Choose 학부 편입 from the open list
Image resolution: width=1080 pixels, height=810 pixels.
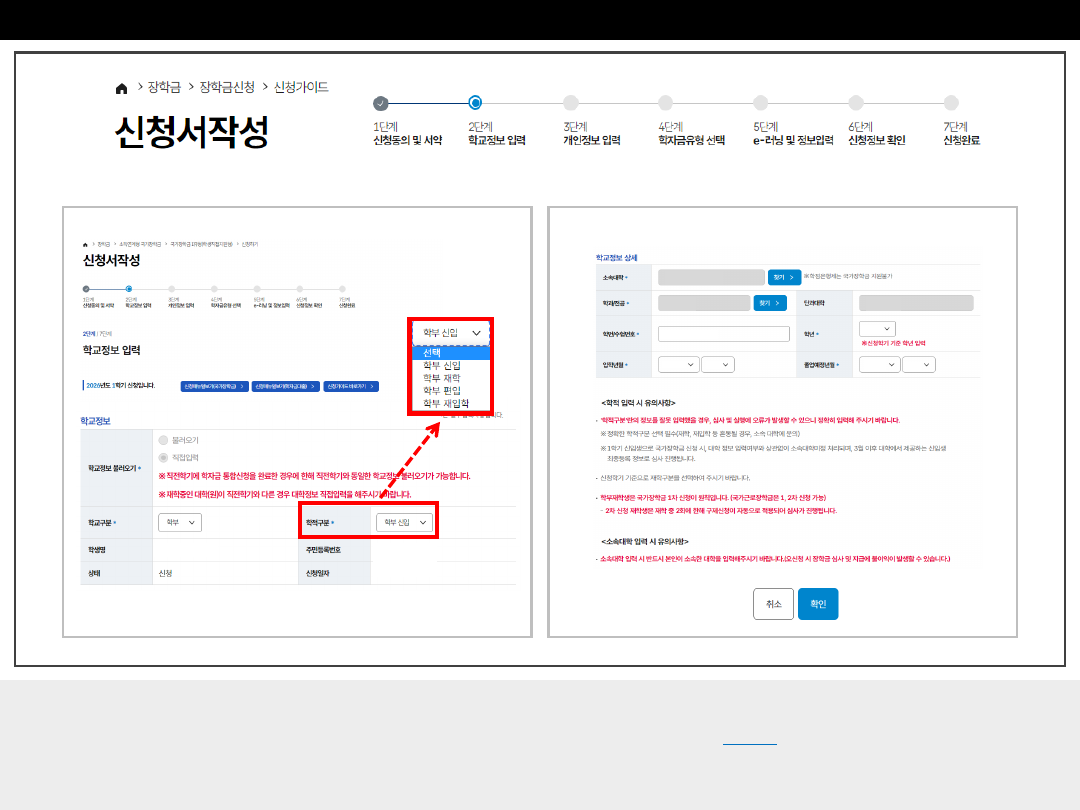[x=441, y=391]
